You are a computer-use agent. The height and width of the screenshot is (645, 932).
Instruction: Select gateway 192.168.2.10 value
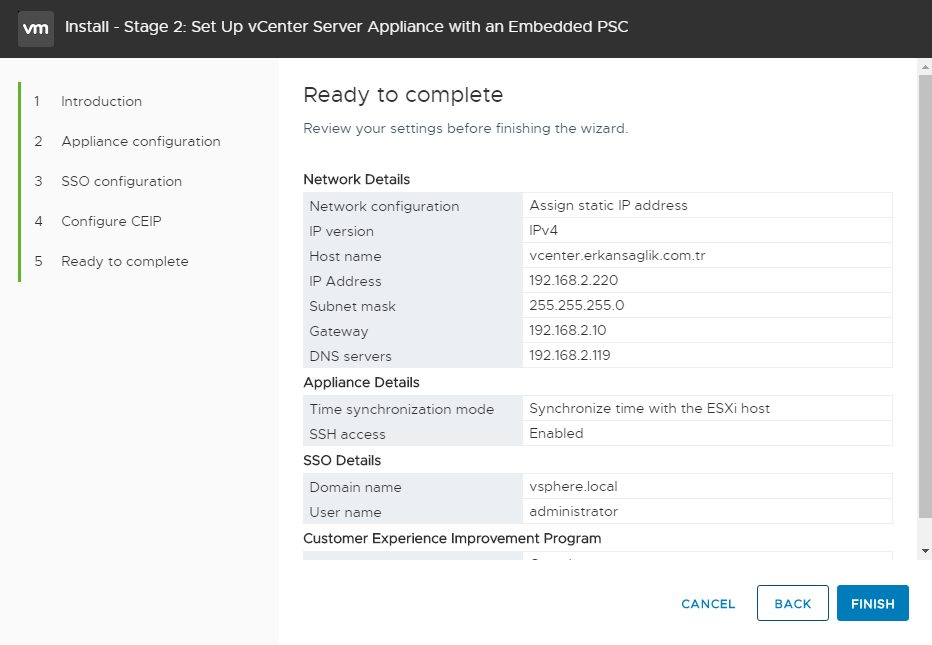pyautogui.click(x=568, y=331)
